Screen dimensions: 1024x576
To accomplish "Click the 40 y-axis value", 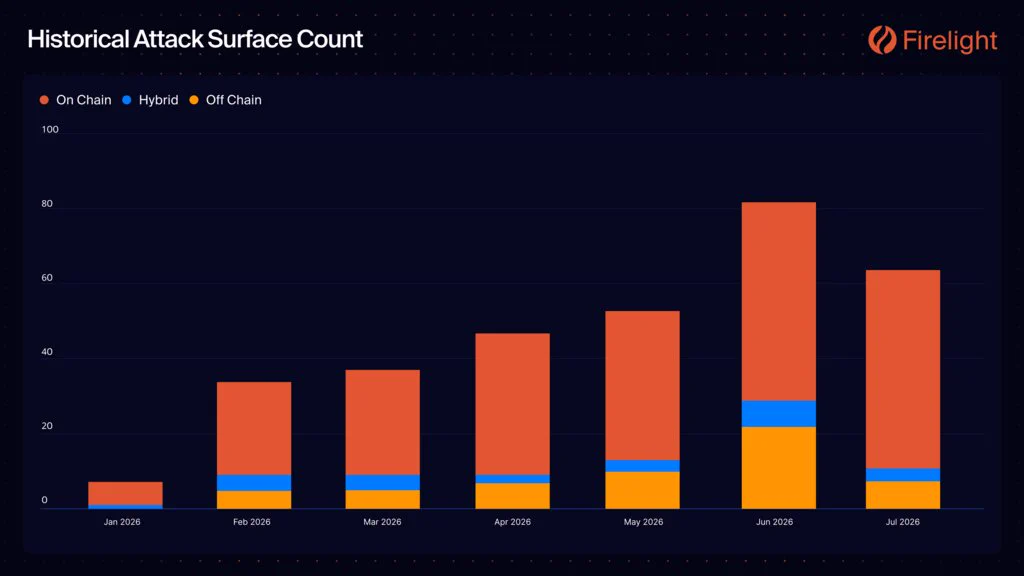I will pyautogui.click(x=47, y=352).
